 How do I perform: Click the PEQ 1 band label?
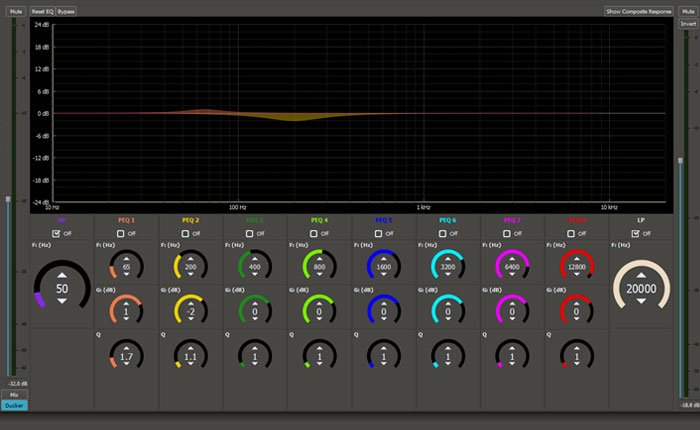tap(126, 220)
